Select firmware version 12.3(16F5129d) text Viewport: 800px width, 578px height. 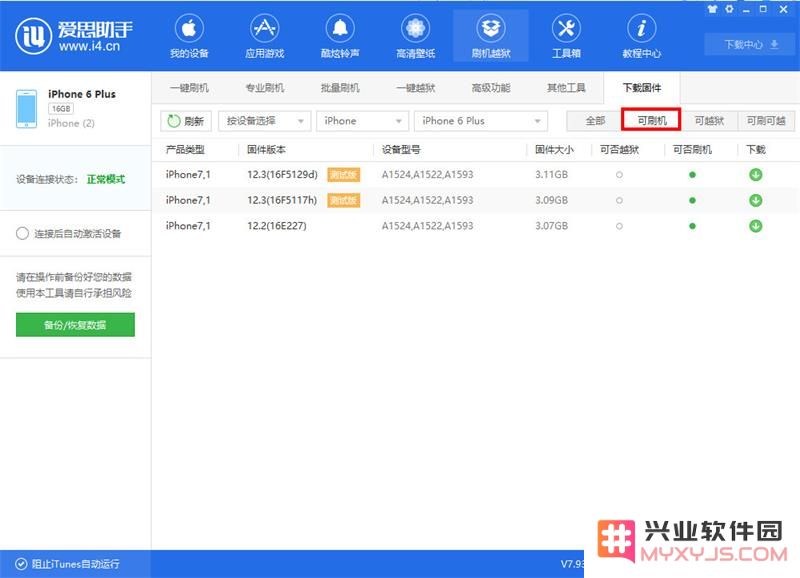tap(282, 174)
